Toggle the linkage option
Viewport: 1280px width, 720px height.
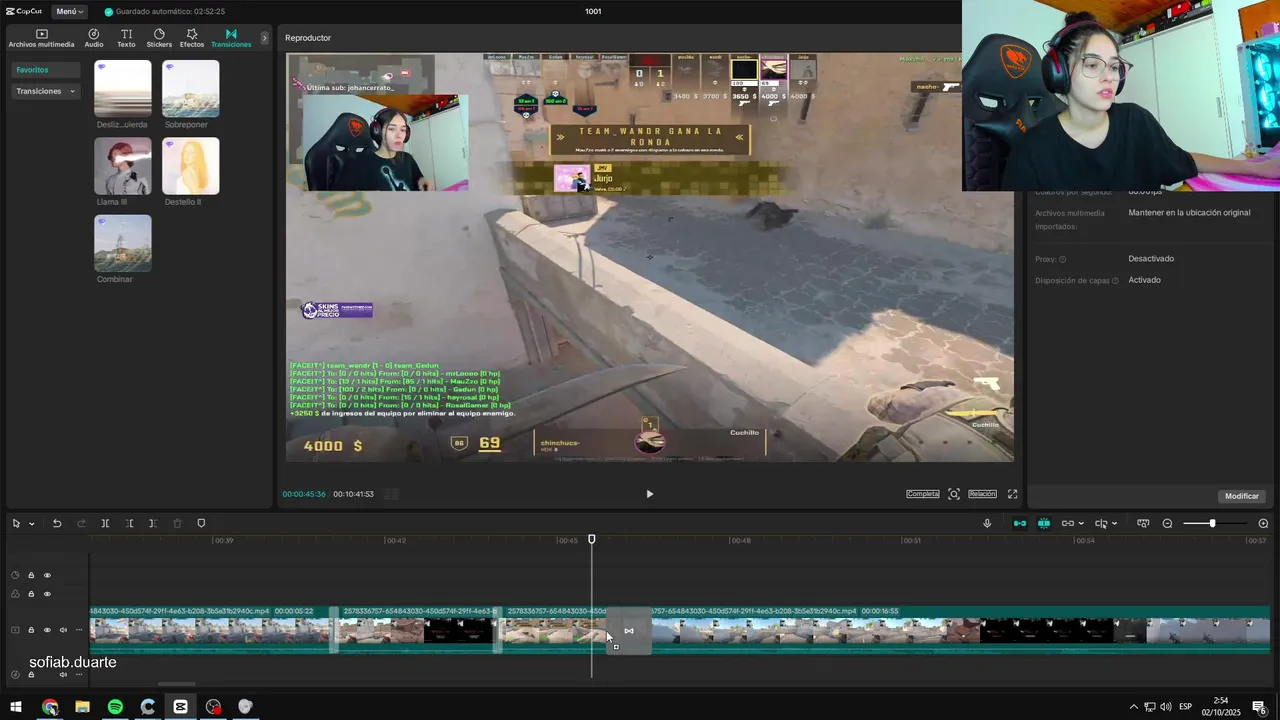point(1067,524)
